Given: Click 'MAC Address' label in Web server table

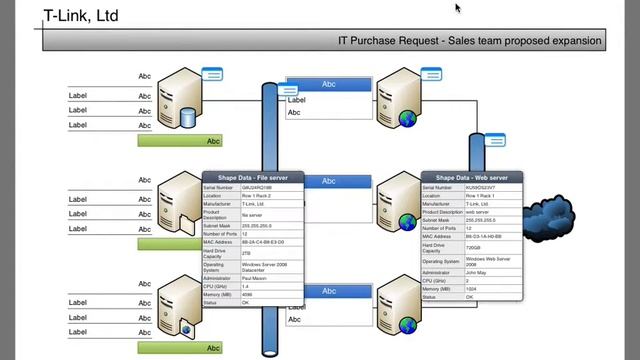Looking at the screenshot, I should pos(436,236).
